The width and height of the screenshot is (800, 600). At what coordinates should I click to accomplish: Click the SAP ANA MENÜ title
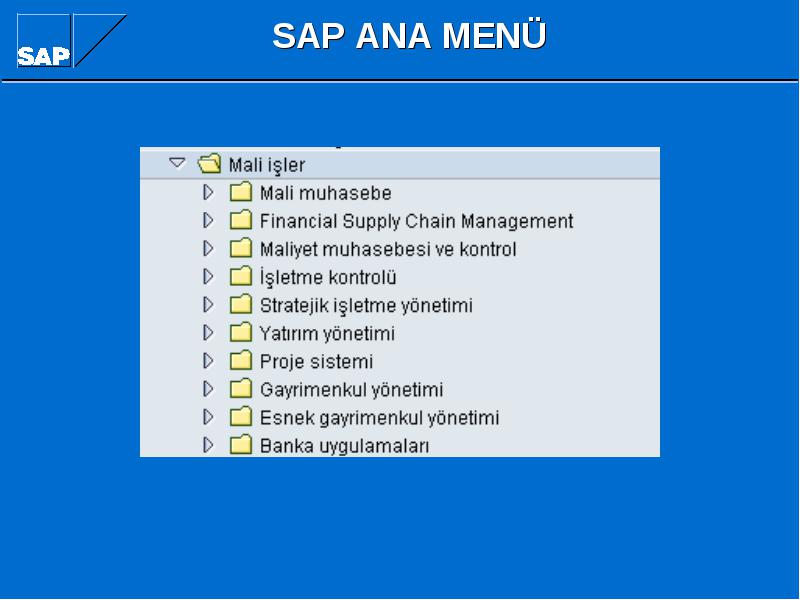409,35
